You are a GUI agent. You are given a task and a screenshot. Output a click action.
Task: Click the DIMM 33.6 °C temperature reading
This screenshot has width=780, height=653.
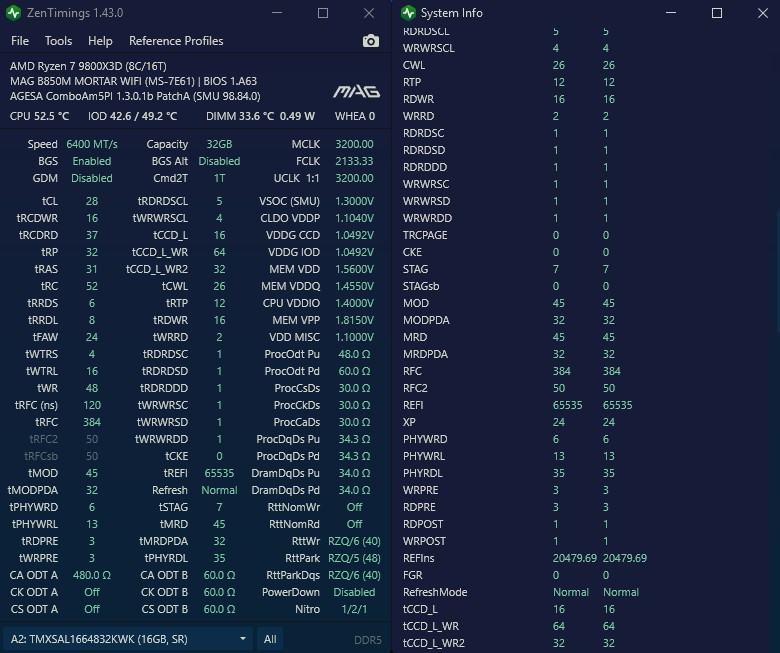pos(240,116)
